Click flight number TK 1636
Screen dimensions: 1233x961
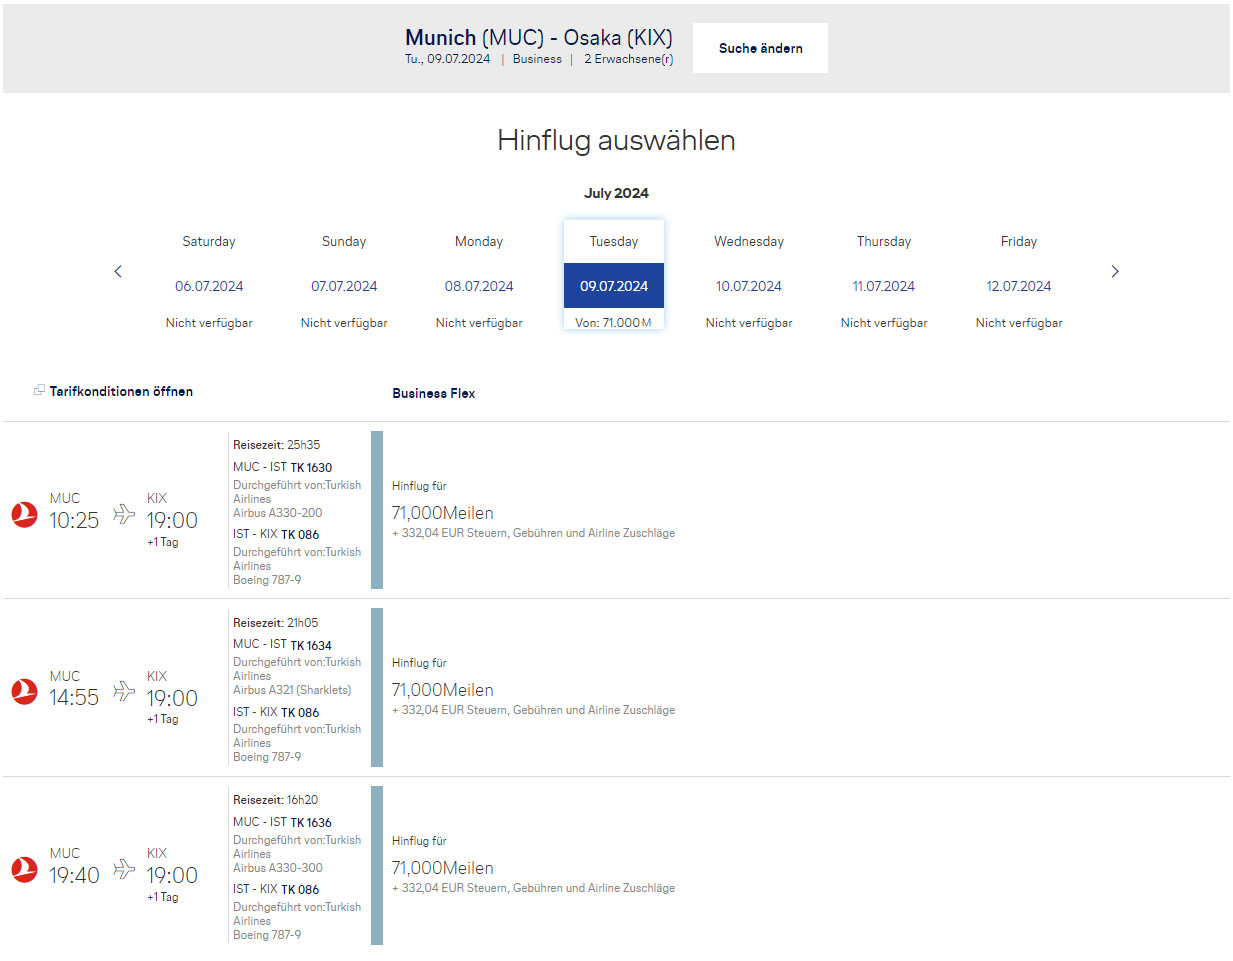311,822
